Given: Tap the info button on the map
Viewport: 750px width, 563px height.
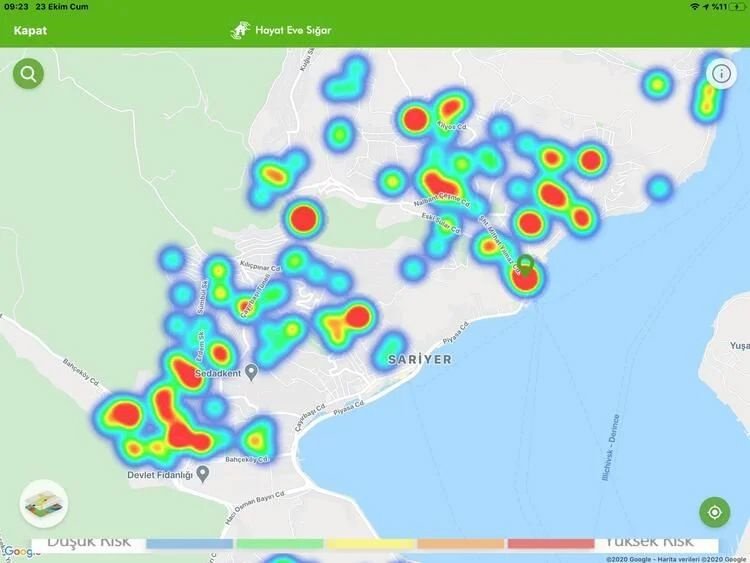Looking at the screenshot, I should tap(720, 73).
